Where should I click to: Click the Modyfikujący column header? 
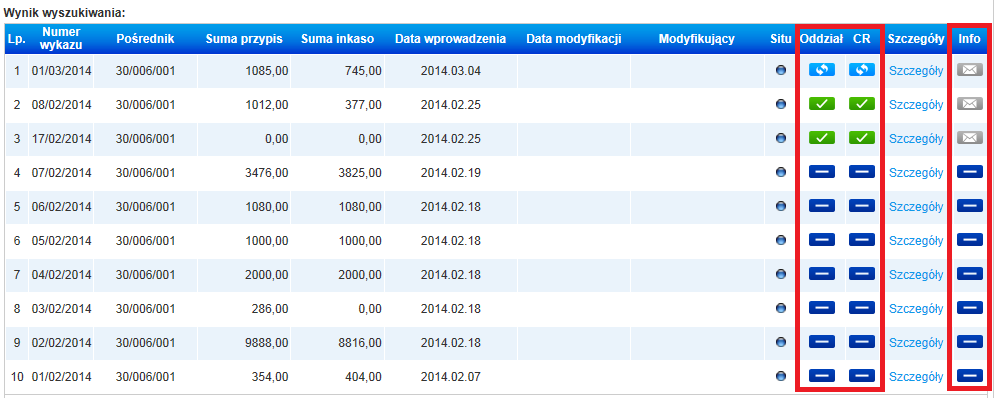(697, 39)
